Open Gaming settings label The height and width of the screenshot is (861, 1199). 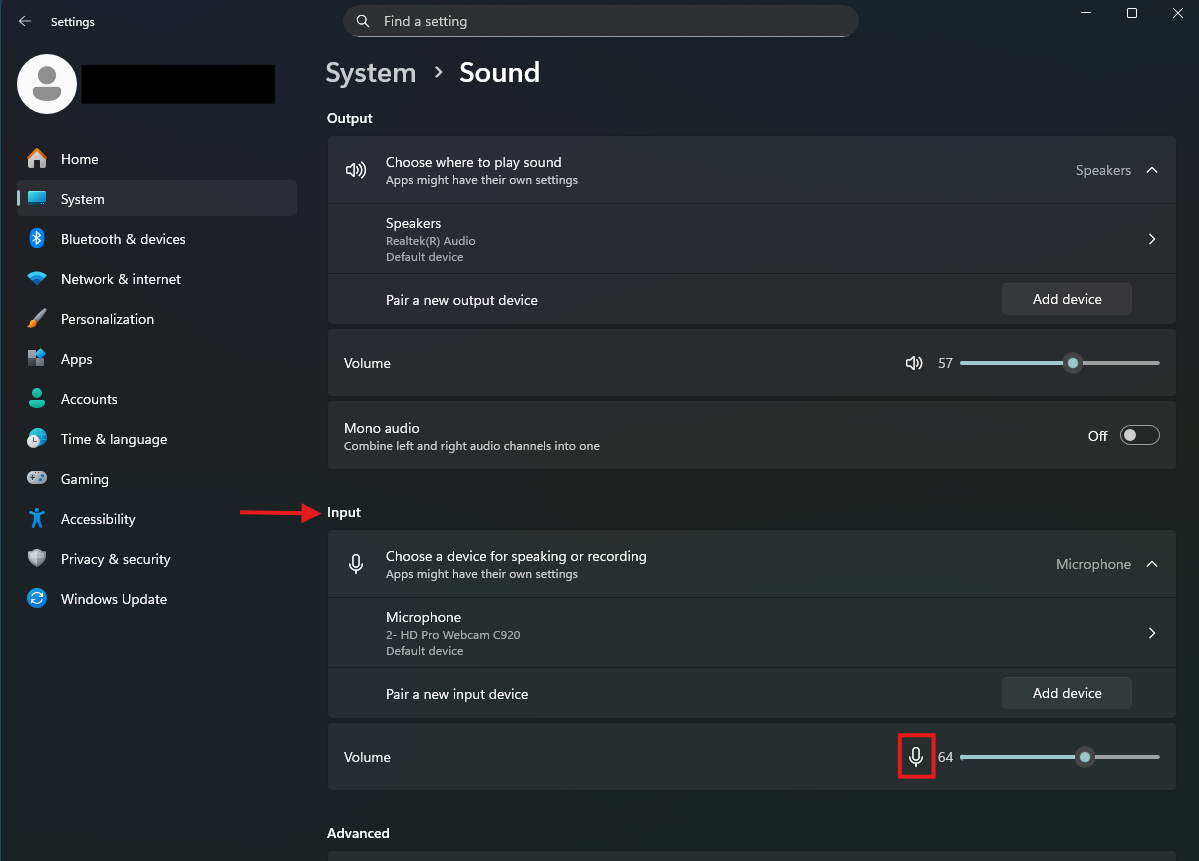pyautogui.click(x=85, y=479)
